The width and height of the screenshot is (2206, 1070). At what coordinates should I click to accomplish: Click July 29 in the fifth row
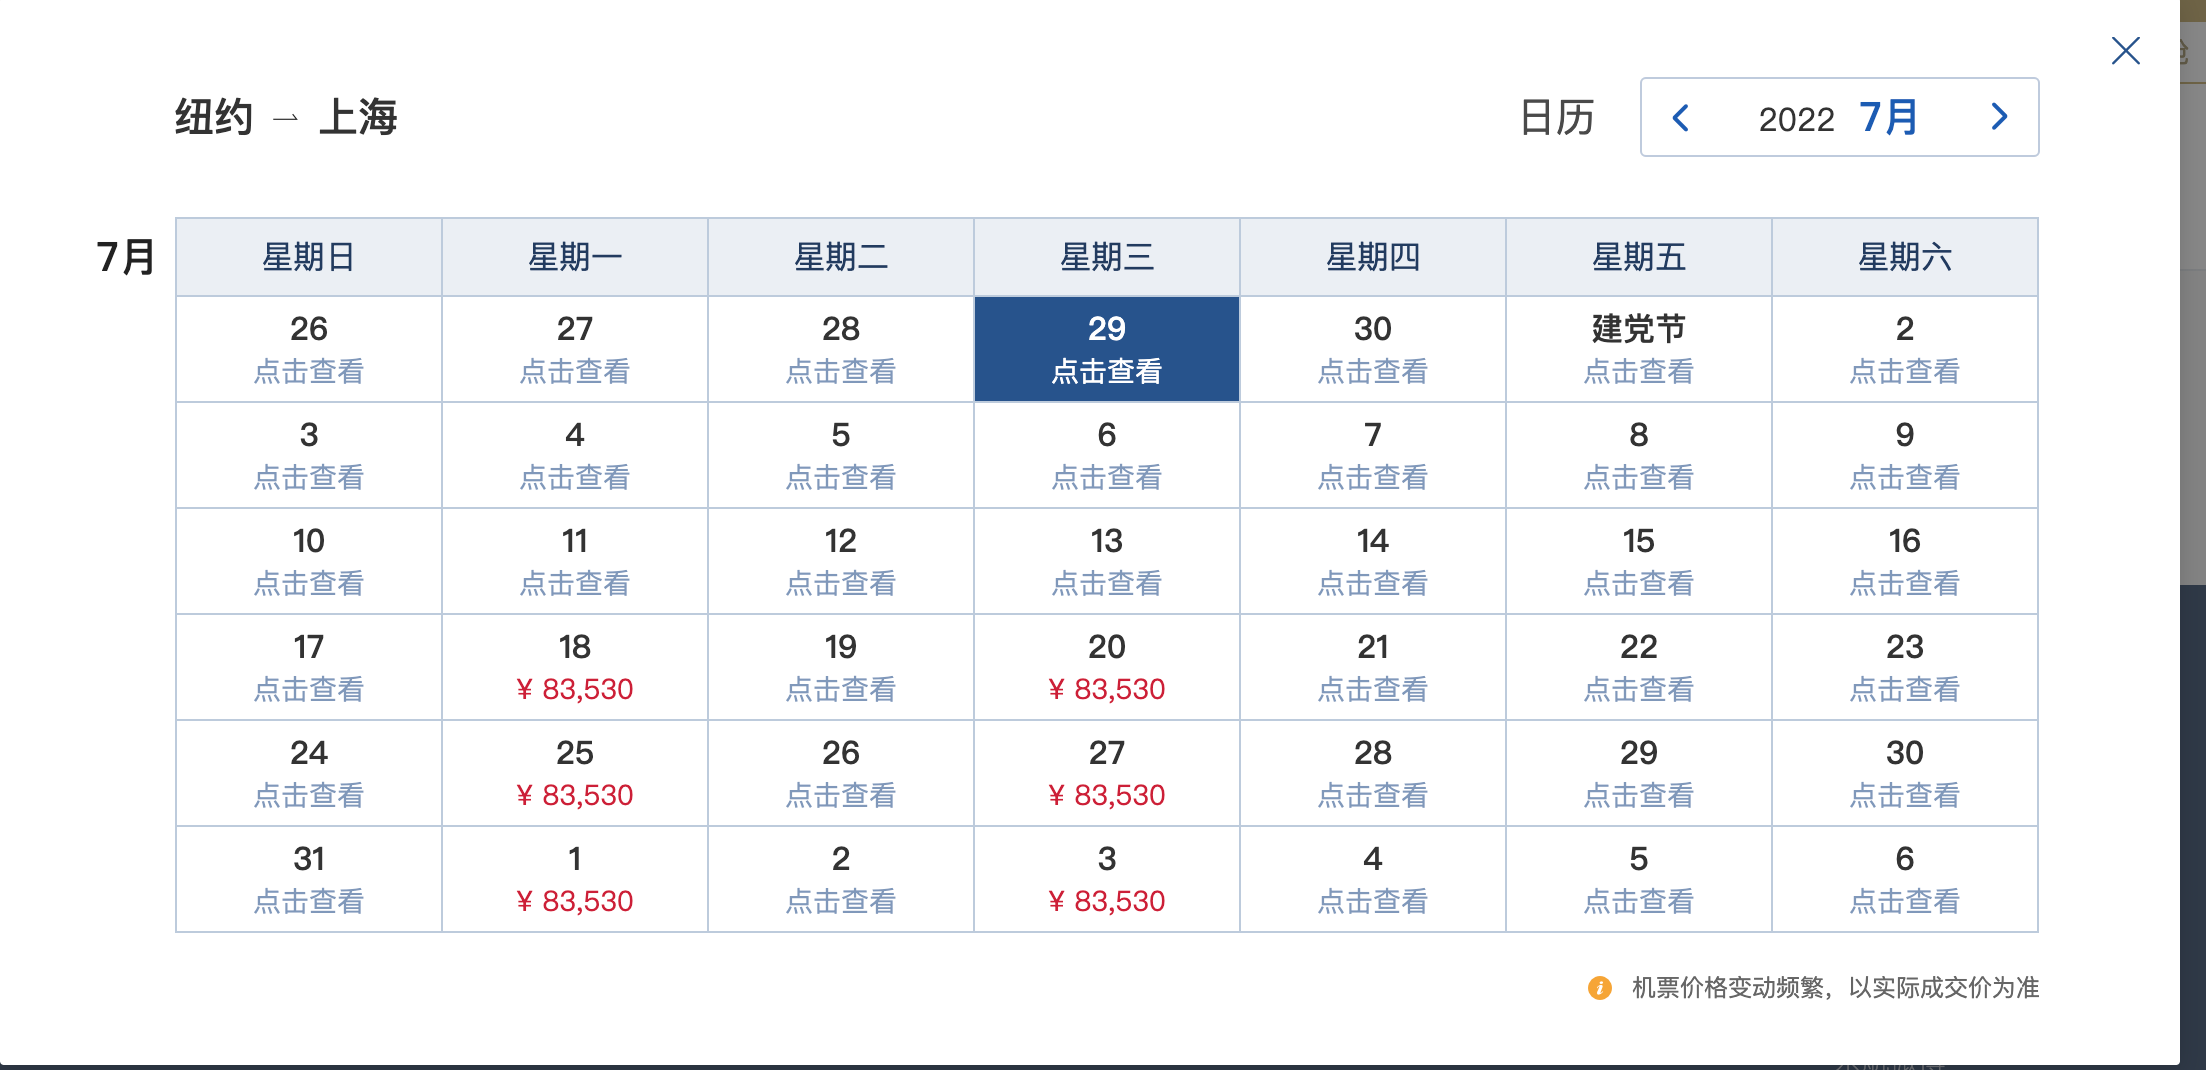click(x=1639, y=773)
